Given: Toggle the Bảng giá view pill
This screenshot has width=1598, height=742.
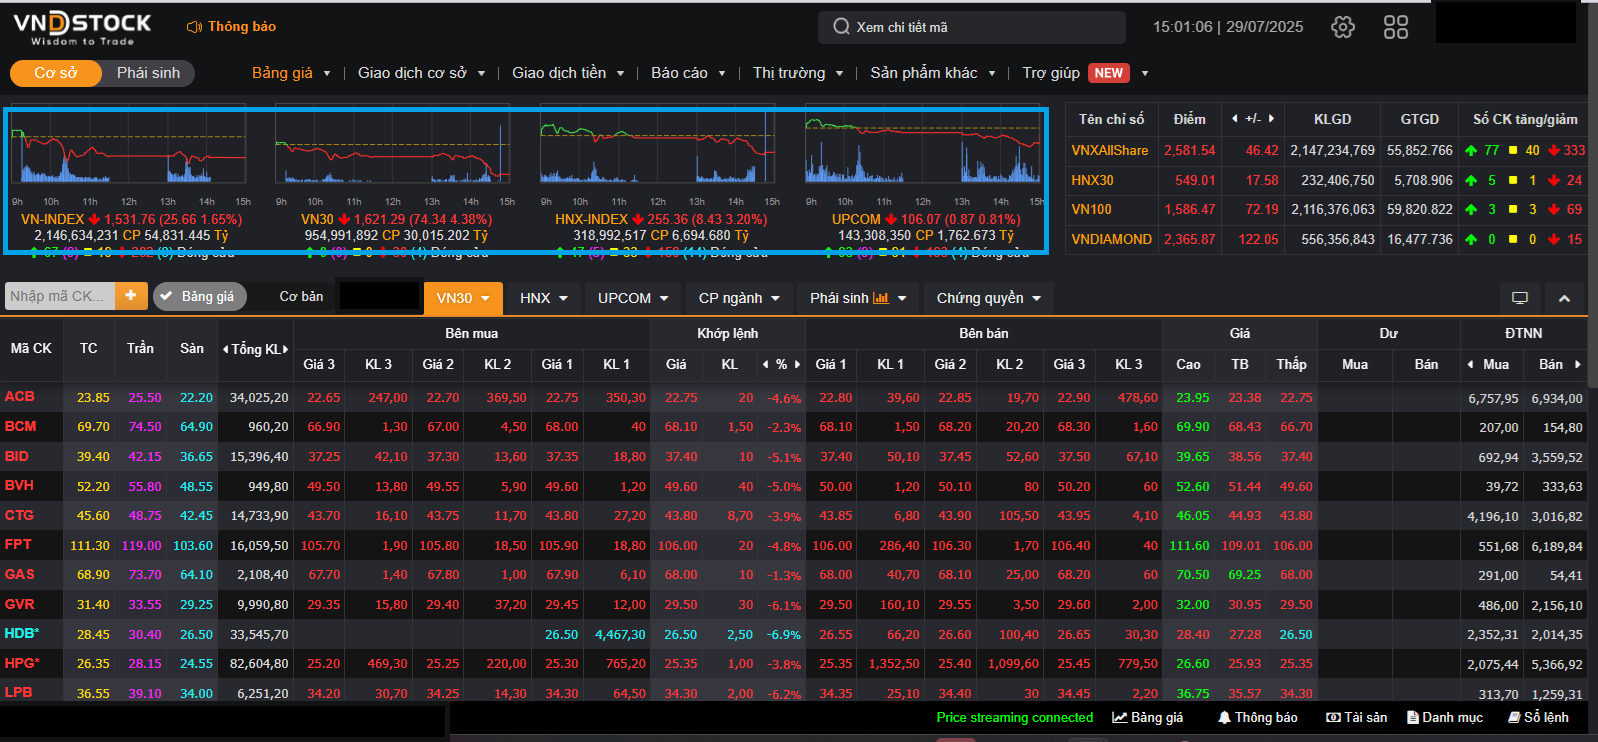Looking at the screenshot, I should tap(198, 297).
